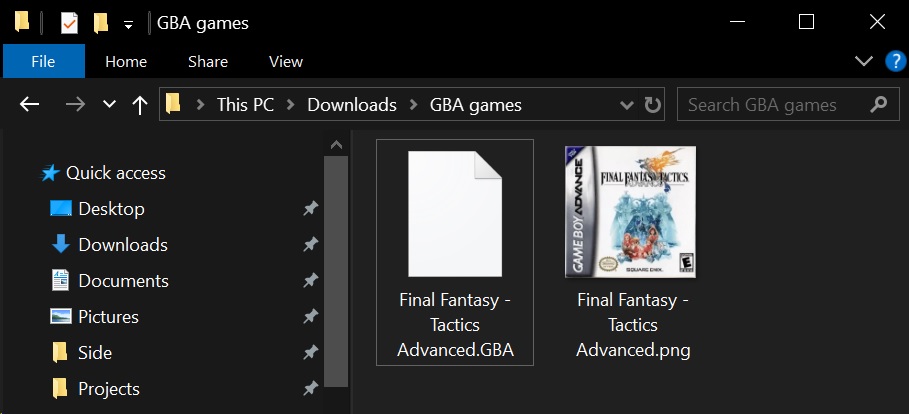Open the File menu
The width and height of the screenshot is (909, 414).
click(x=43, y=61)
